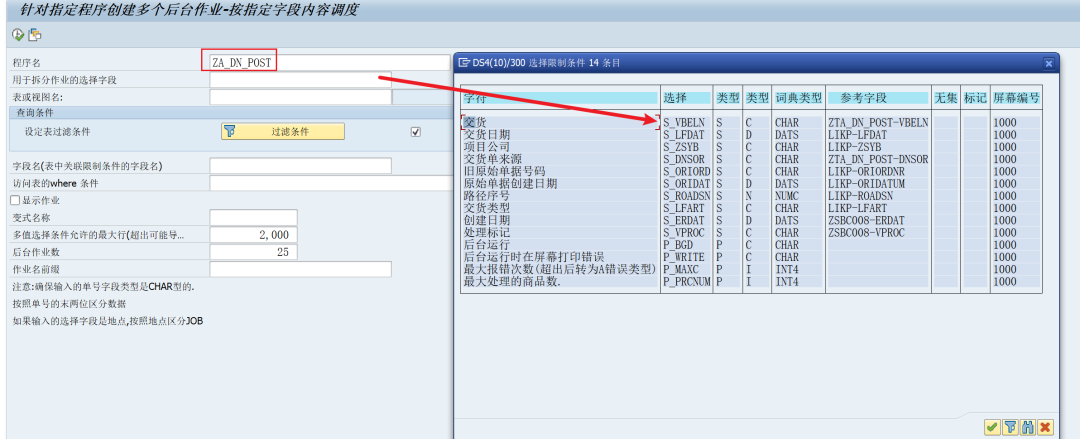Screen dimensions: 1080x439
Task: Click the 选择 column header
Action: [x=686, y=99]
